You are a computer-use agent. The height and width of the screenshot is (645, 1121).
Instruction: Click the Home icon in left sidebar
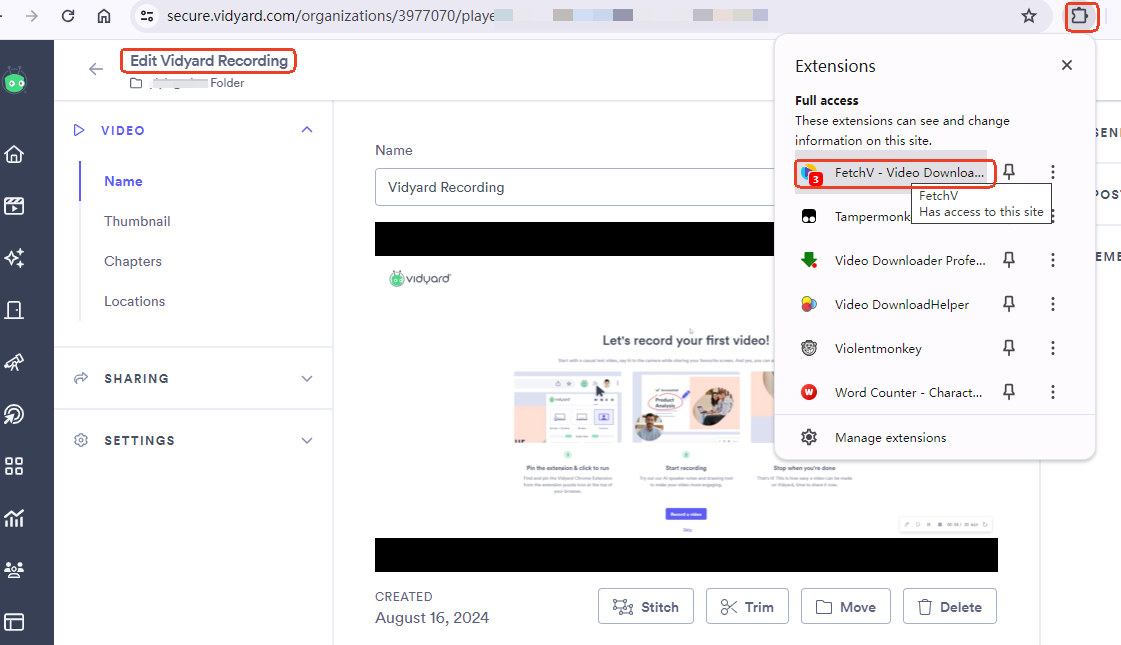14,154
